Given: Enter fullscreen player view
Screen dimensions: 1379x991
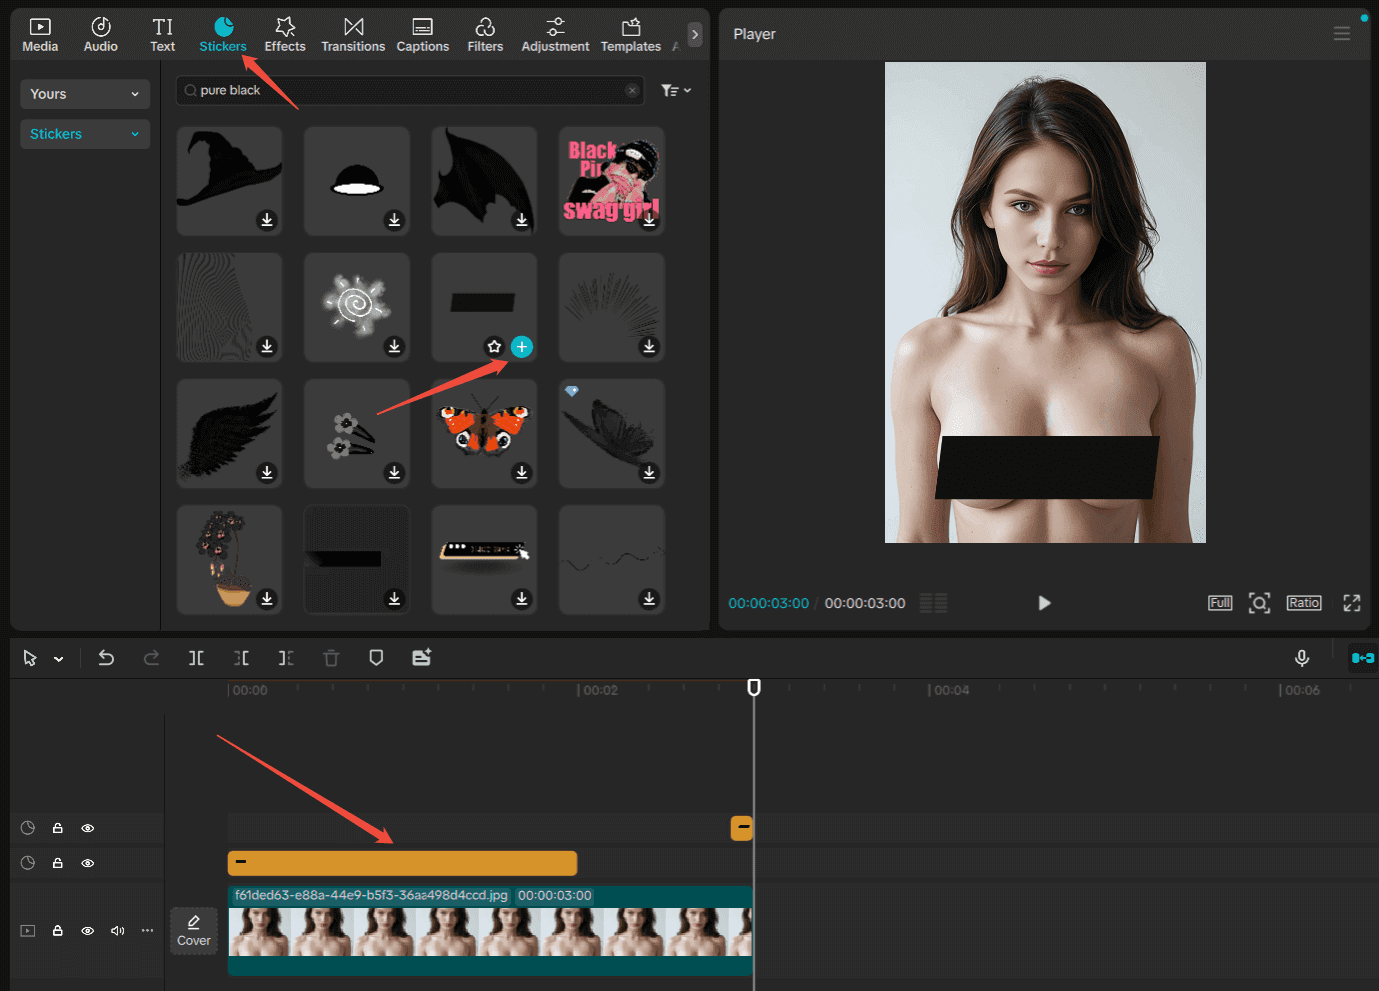Looking at the screenshot, I should coord(1352,603).
